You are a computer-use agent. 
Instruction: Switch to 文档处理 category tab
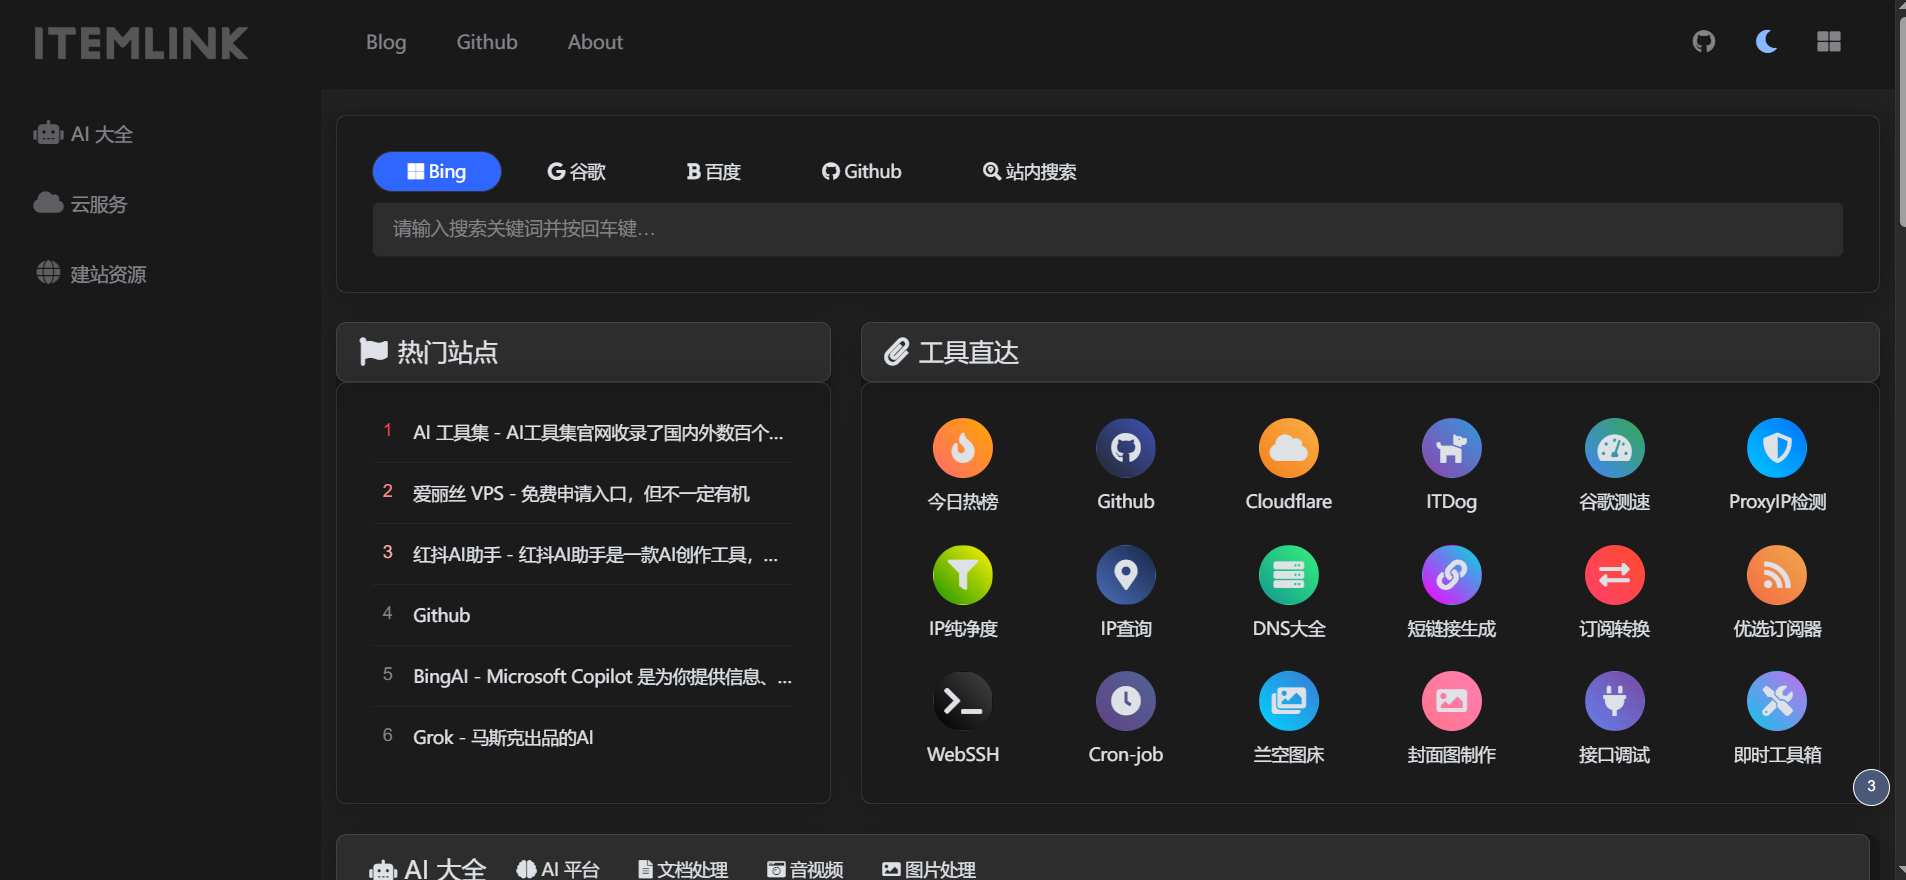[x=683, y=869]
